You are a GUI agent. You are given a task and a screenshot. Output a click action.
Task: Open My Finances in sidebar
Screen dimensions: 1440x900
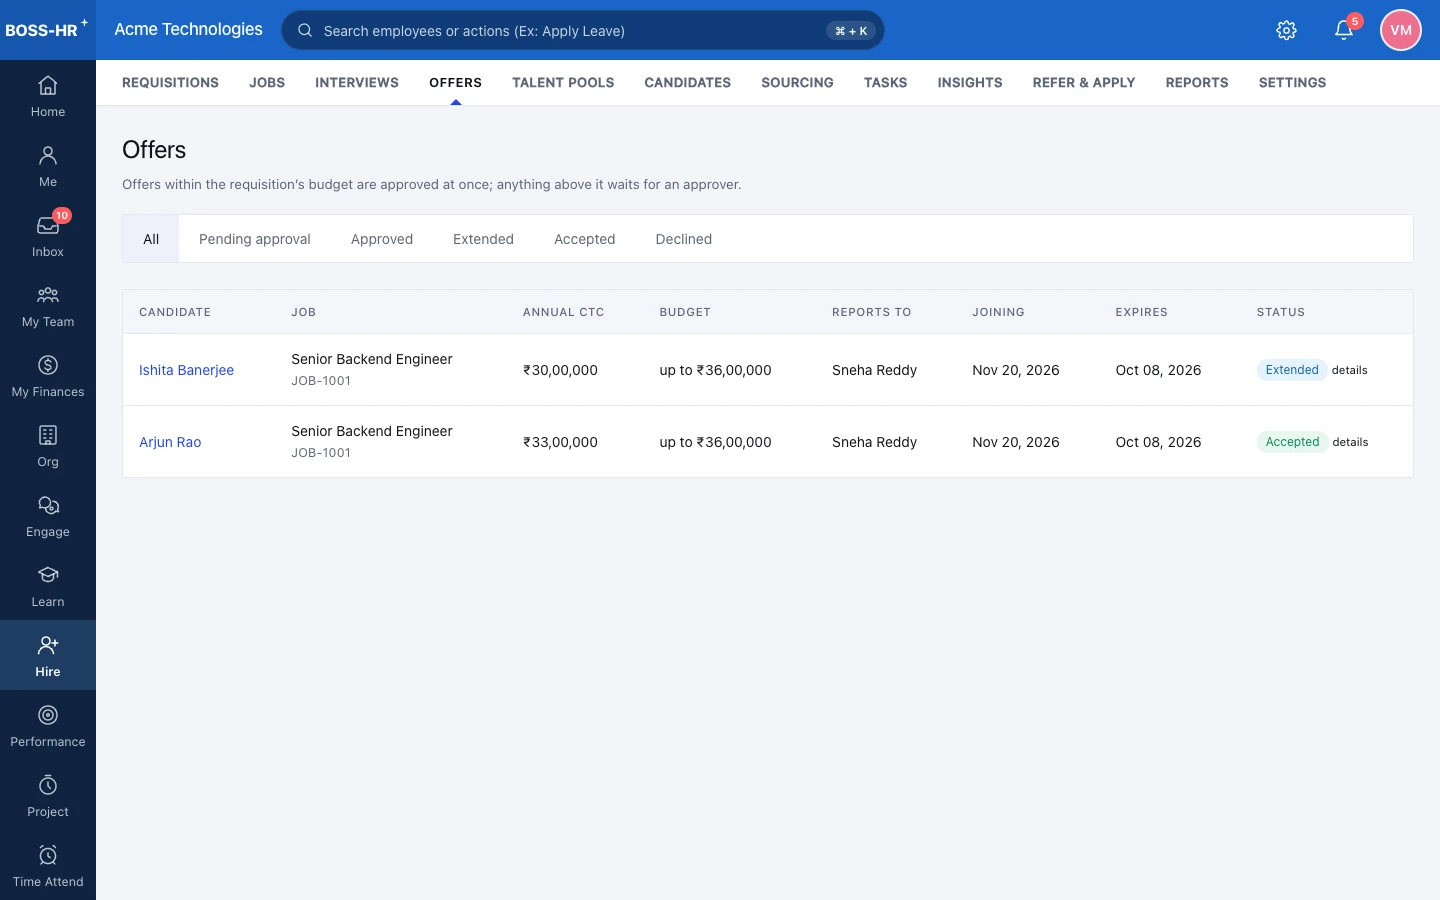click(x=48, y=376)
